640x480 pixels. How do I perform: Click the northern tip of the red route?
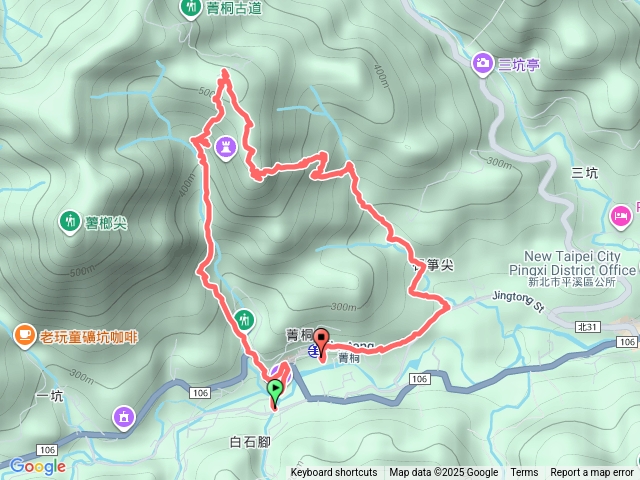click(225, 73)
